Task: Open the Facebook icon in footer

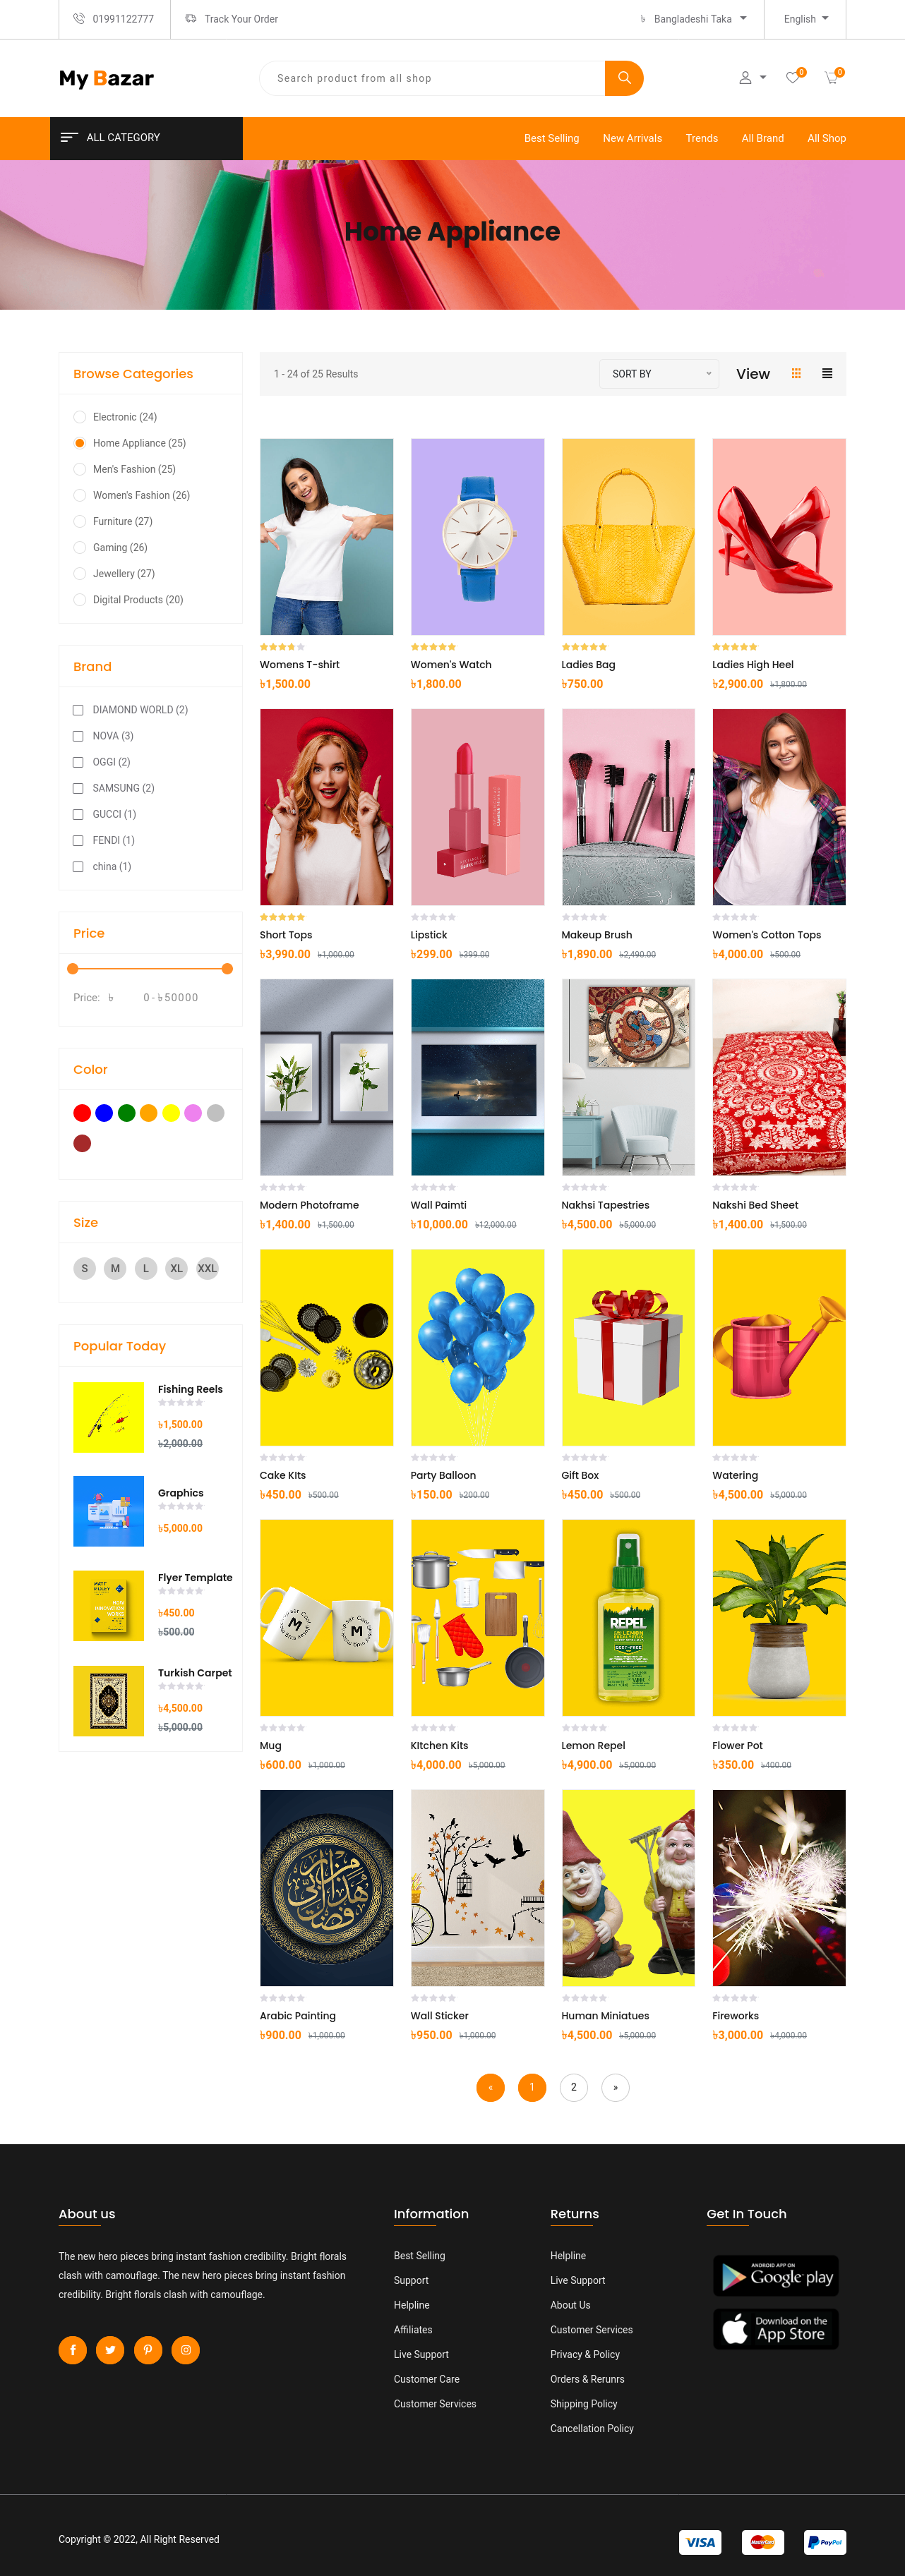Action: click(x=73, y=2350)
